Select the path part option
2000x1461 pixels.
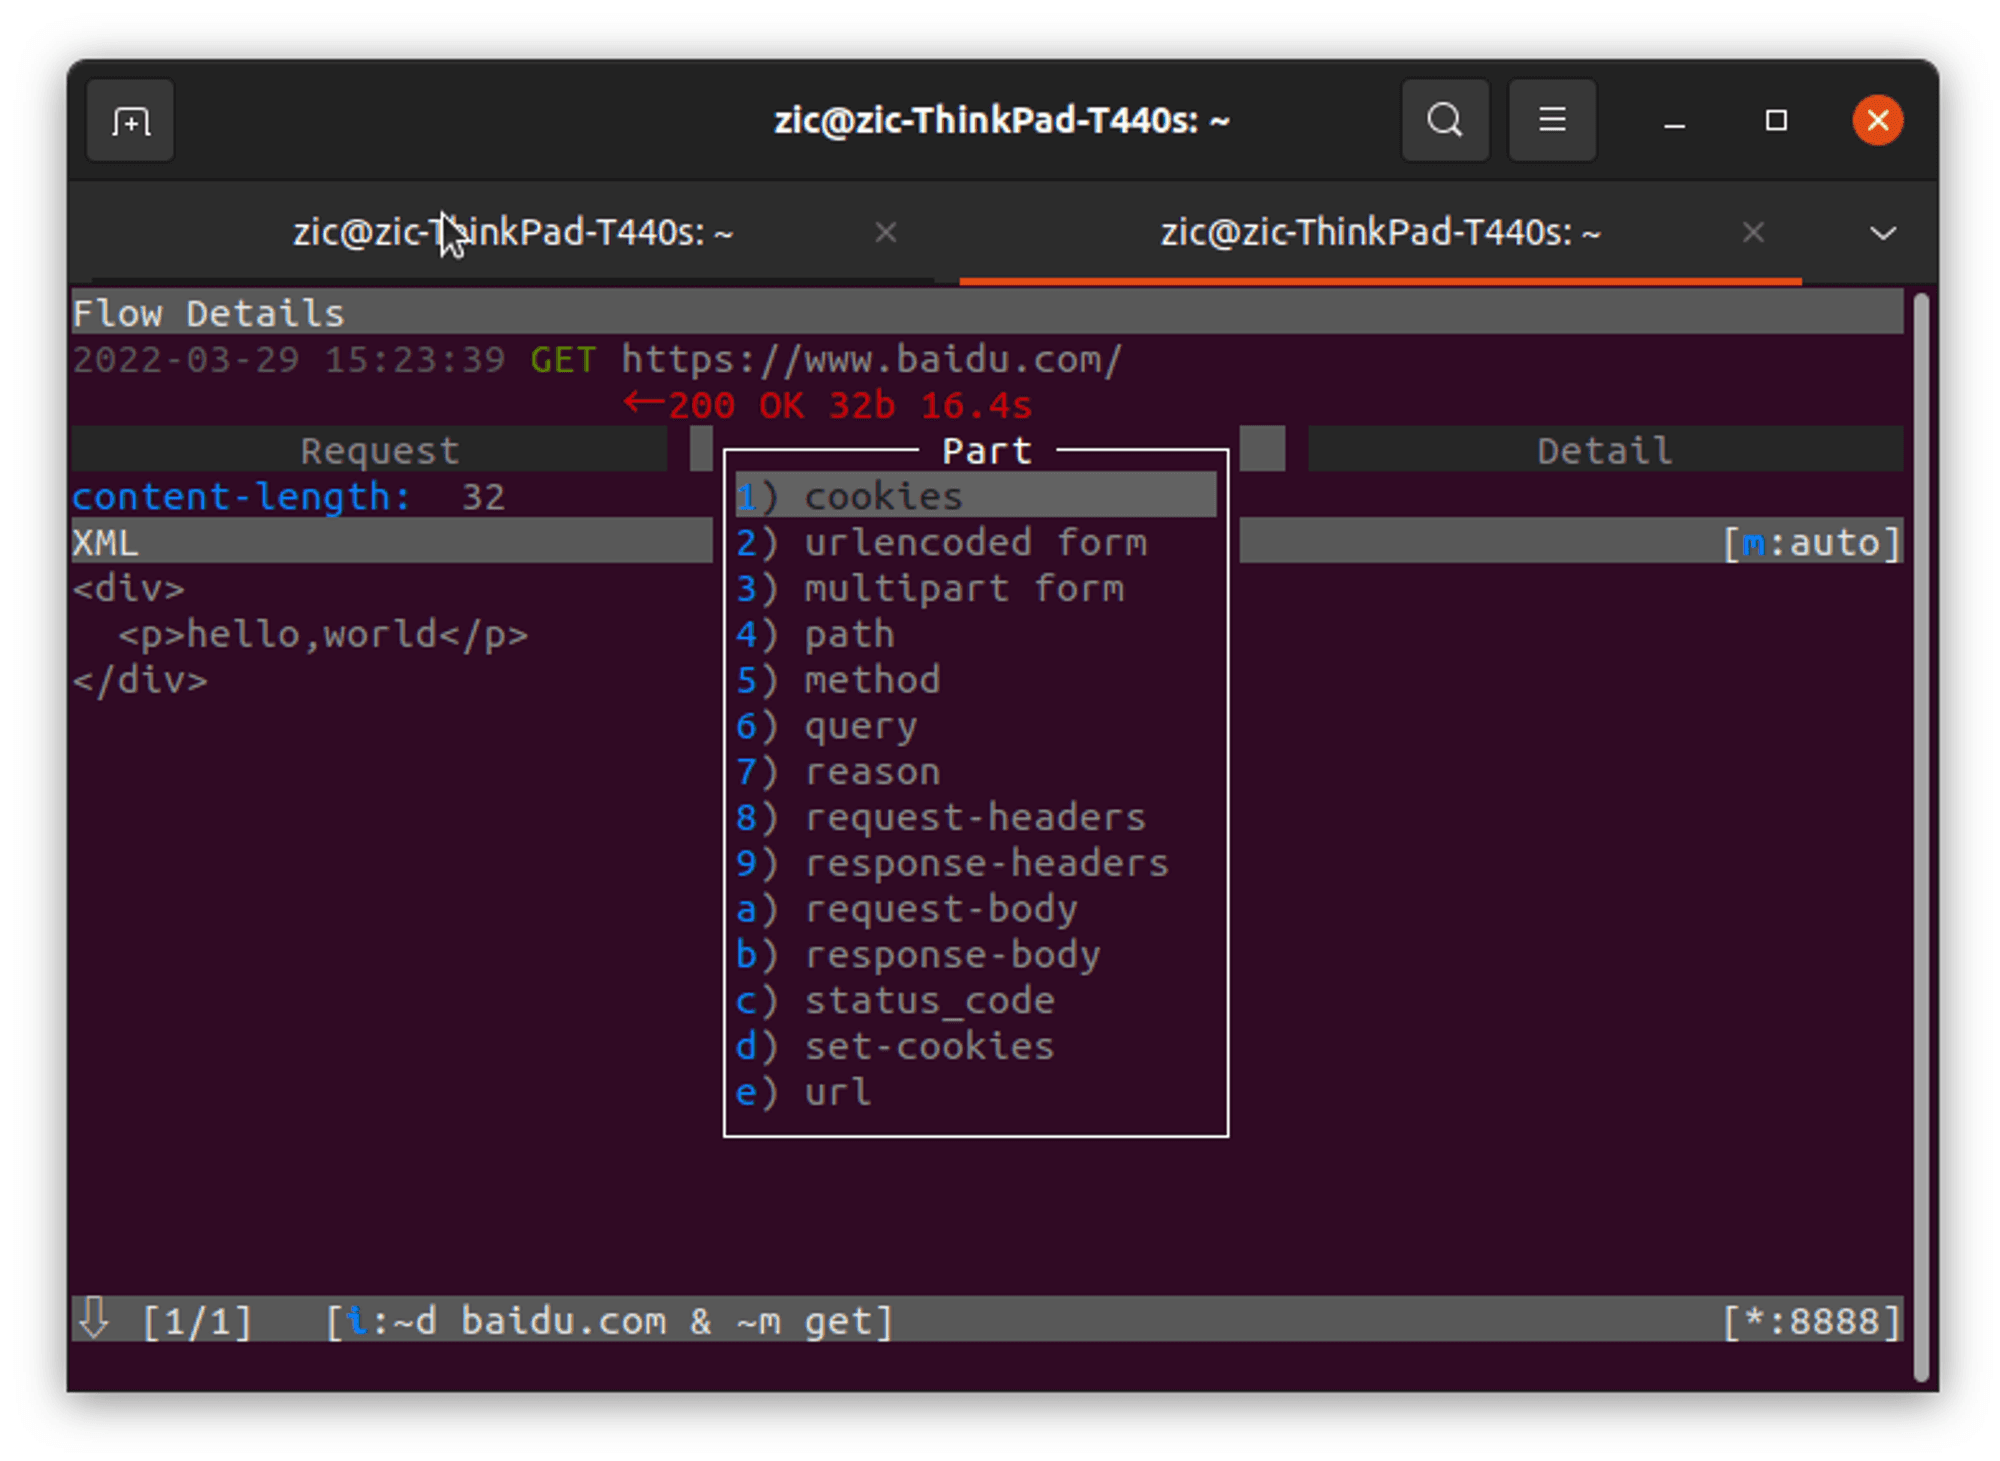(x=976, y=634)
